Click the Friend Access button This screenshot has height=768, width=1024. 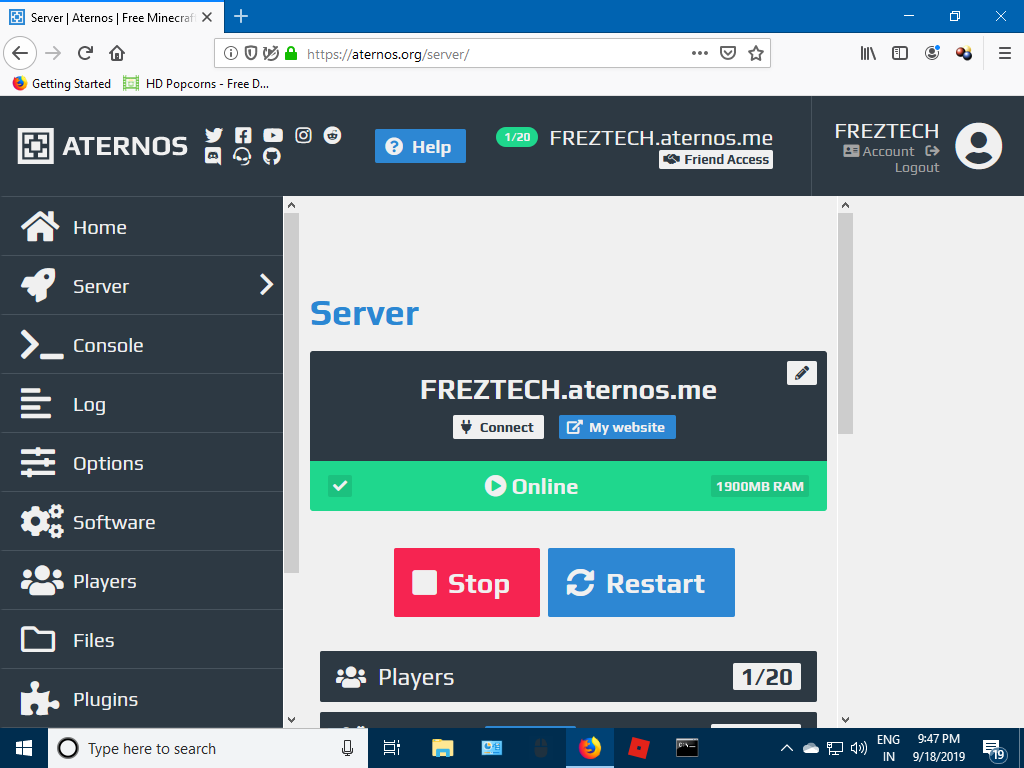[716, 159]
